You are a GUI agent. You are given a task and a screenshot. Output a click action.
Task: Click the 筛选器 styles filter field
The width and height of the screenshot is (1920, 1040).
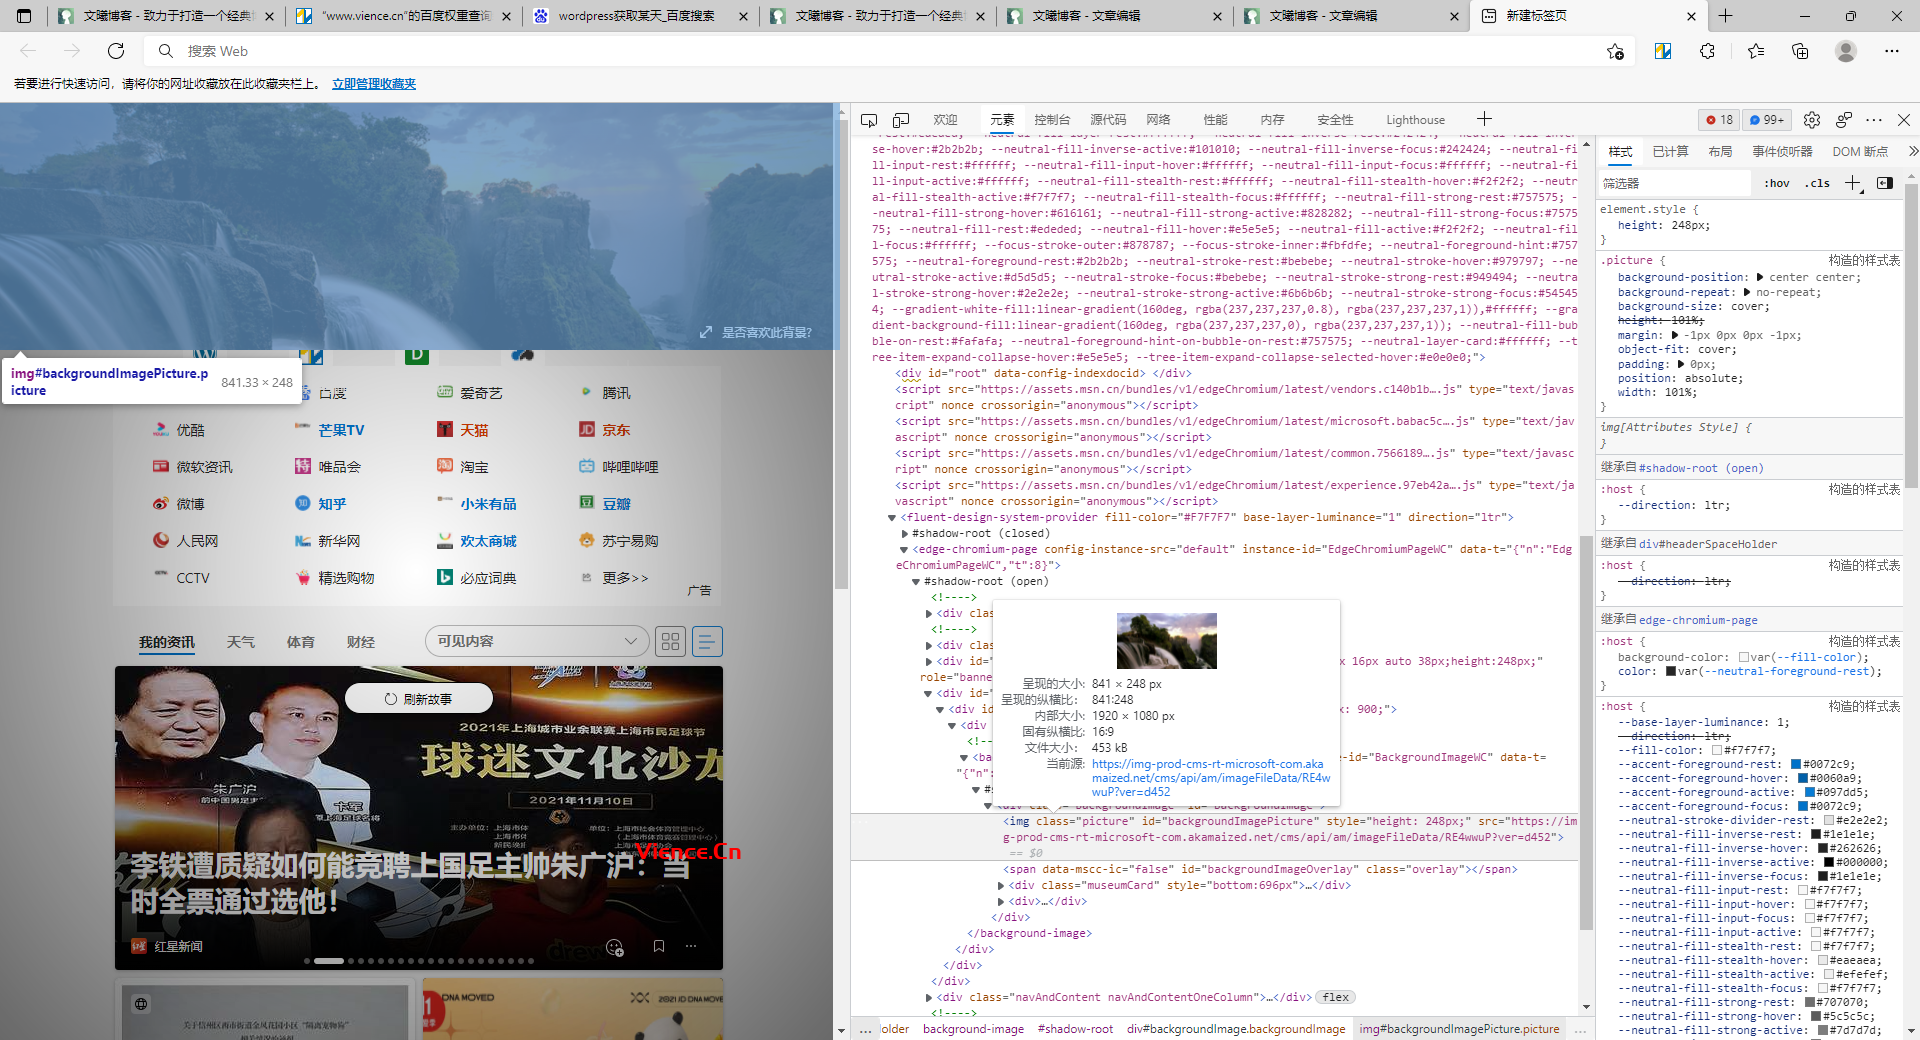click(1670, 184)
